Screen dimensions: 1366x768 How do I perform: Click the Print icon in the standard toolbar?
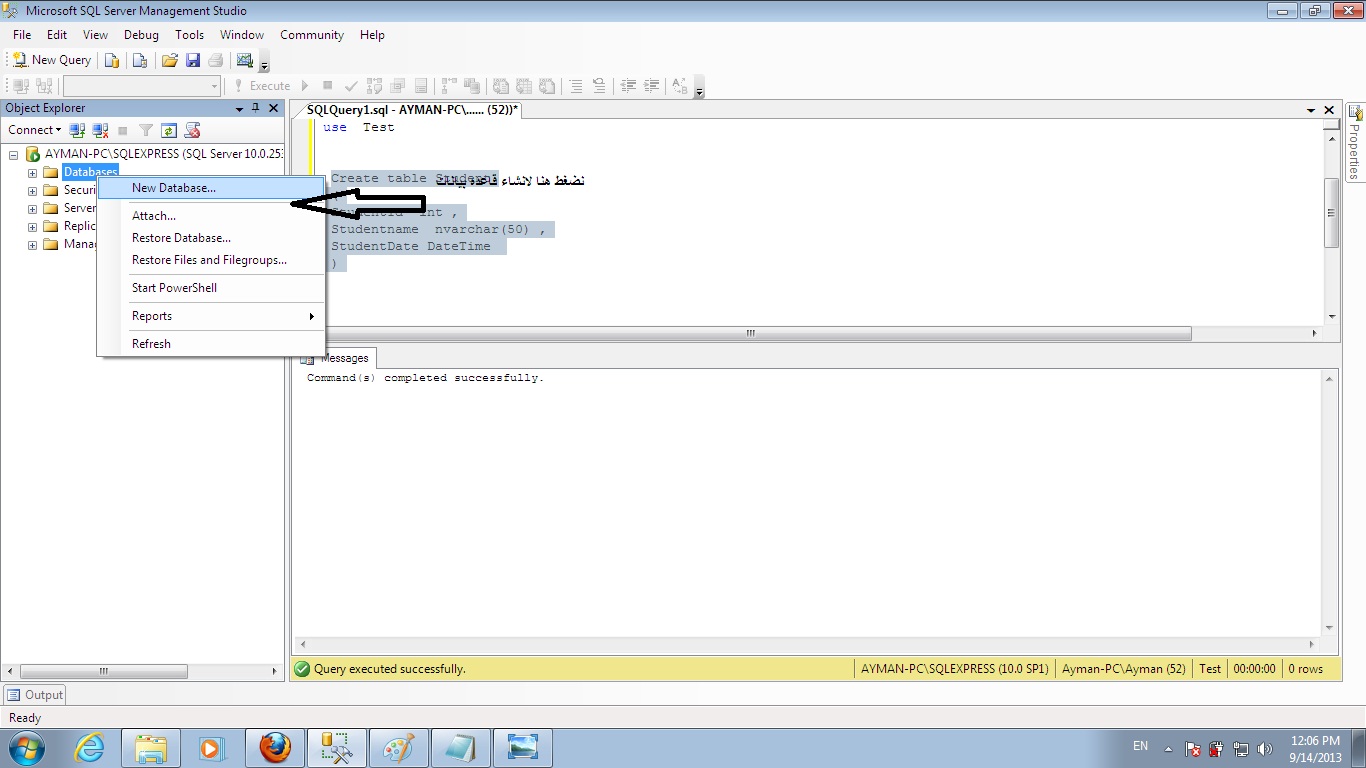215,60
